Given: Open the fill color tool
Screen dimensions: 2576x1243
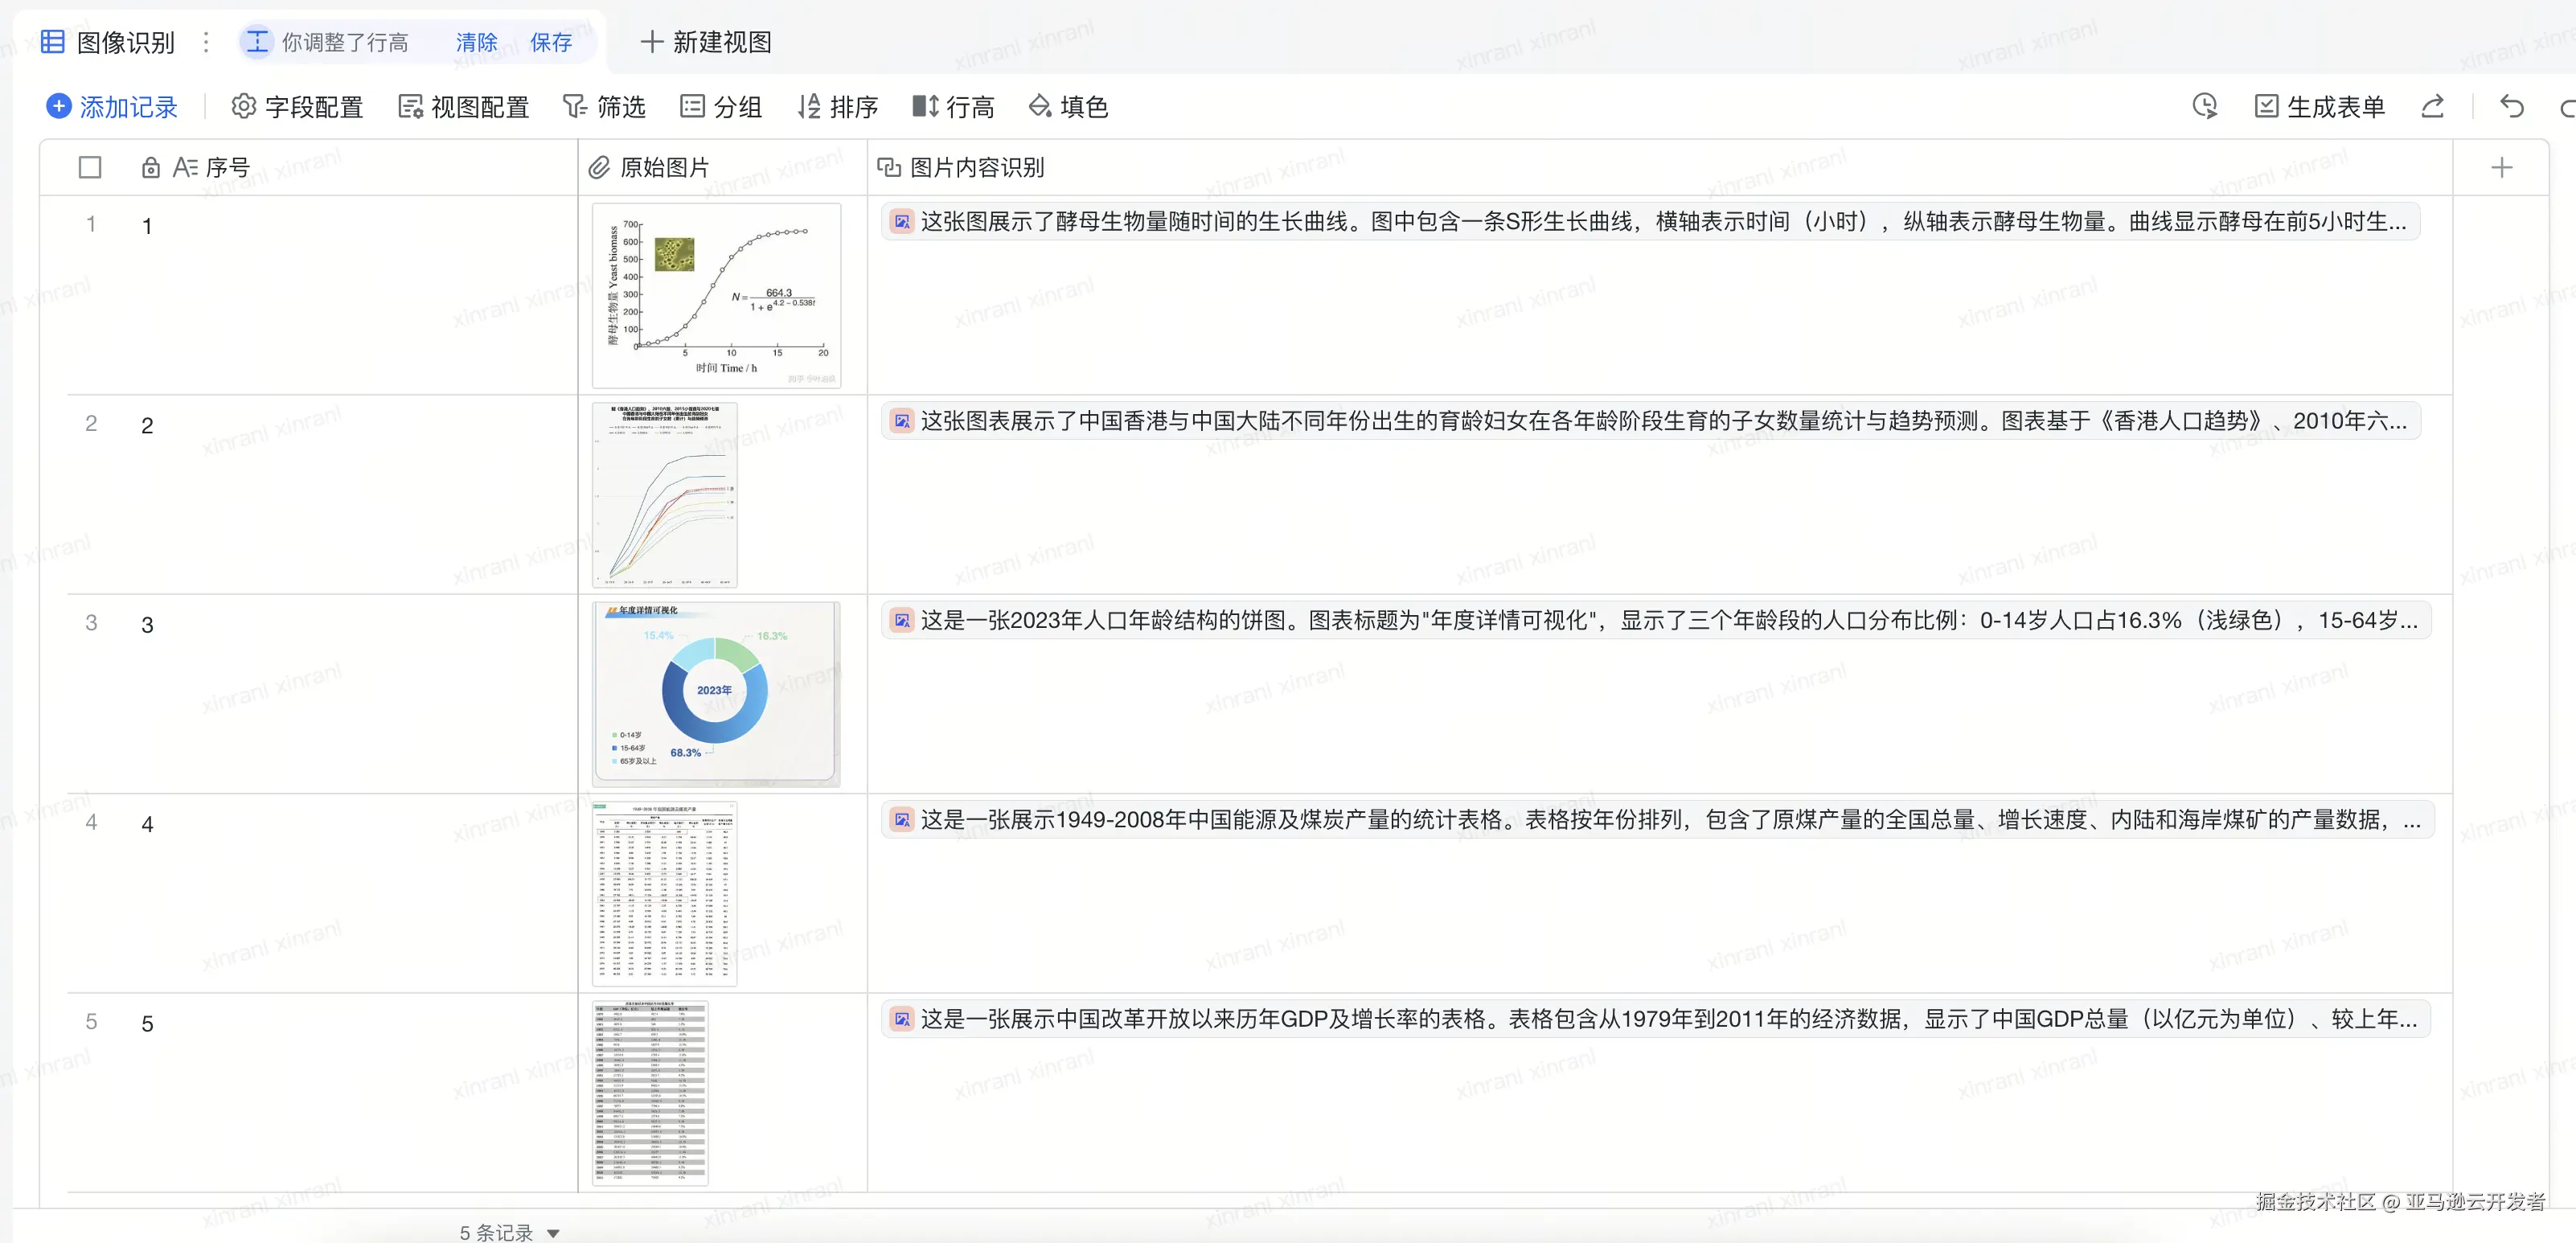Looking at the screenshot, I should coord(1068,106).
